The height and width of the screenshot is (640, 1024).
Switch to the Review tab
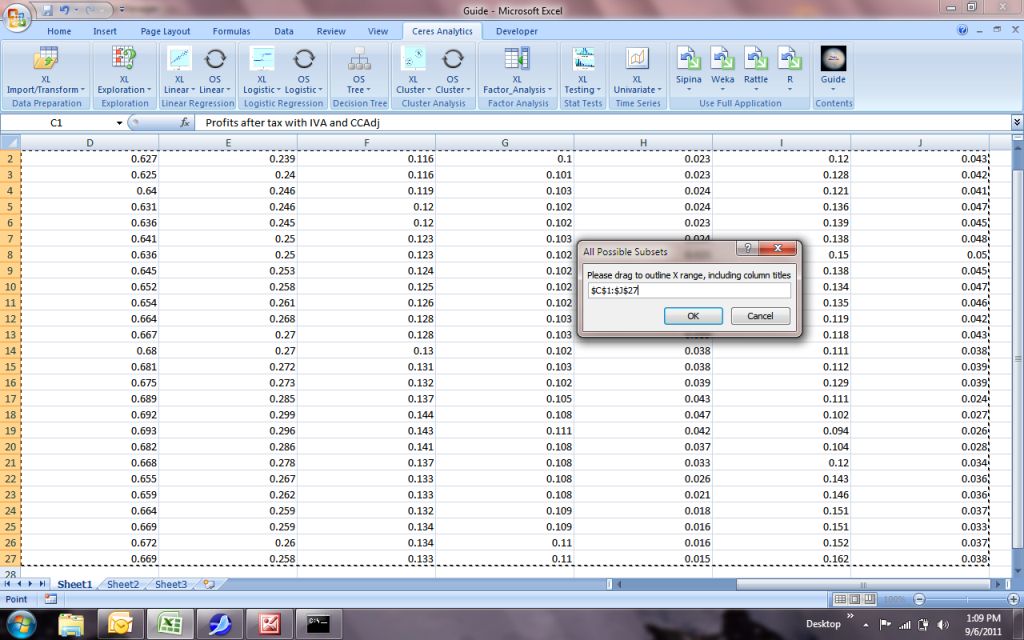[x=330, y=31]
